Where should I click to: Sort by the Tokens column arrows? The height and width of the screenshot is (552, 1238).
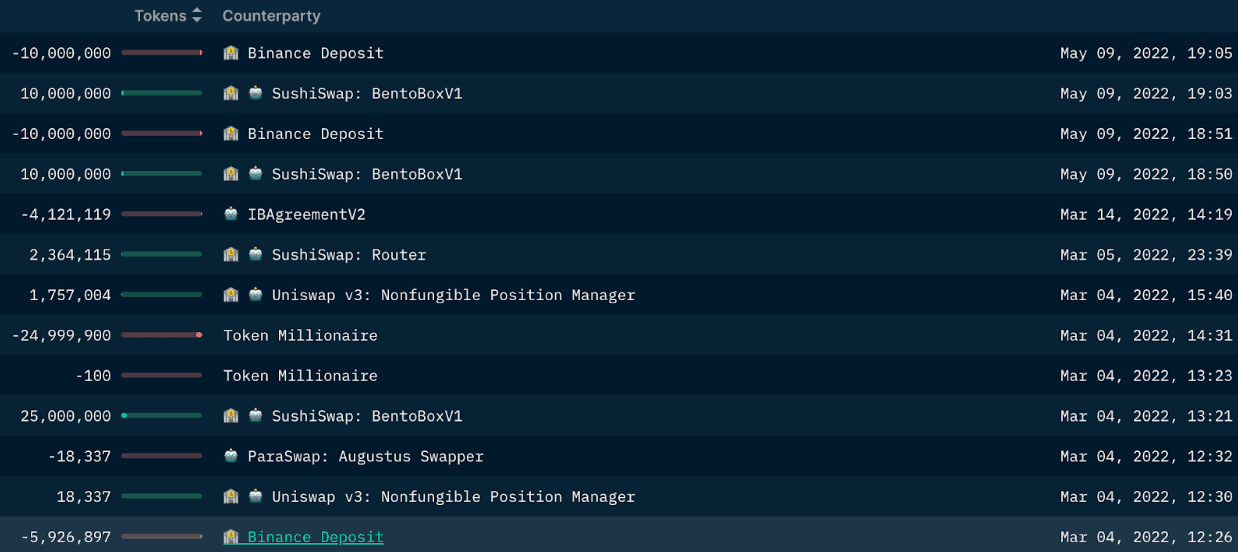tap(197, 15)
